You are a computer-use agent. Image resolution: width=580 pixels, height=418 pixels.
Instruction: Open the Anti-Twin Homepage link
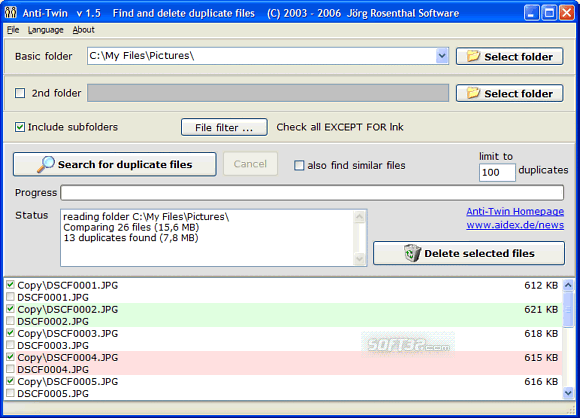click(515, 211)
